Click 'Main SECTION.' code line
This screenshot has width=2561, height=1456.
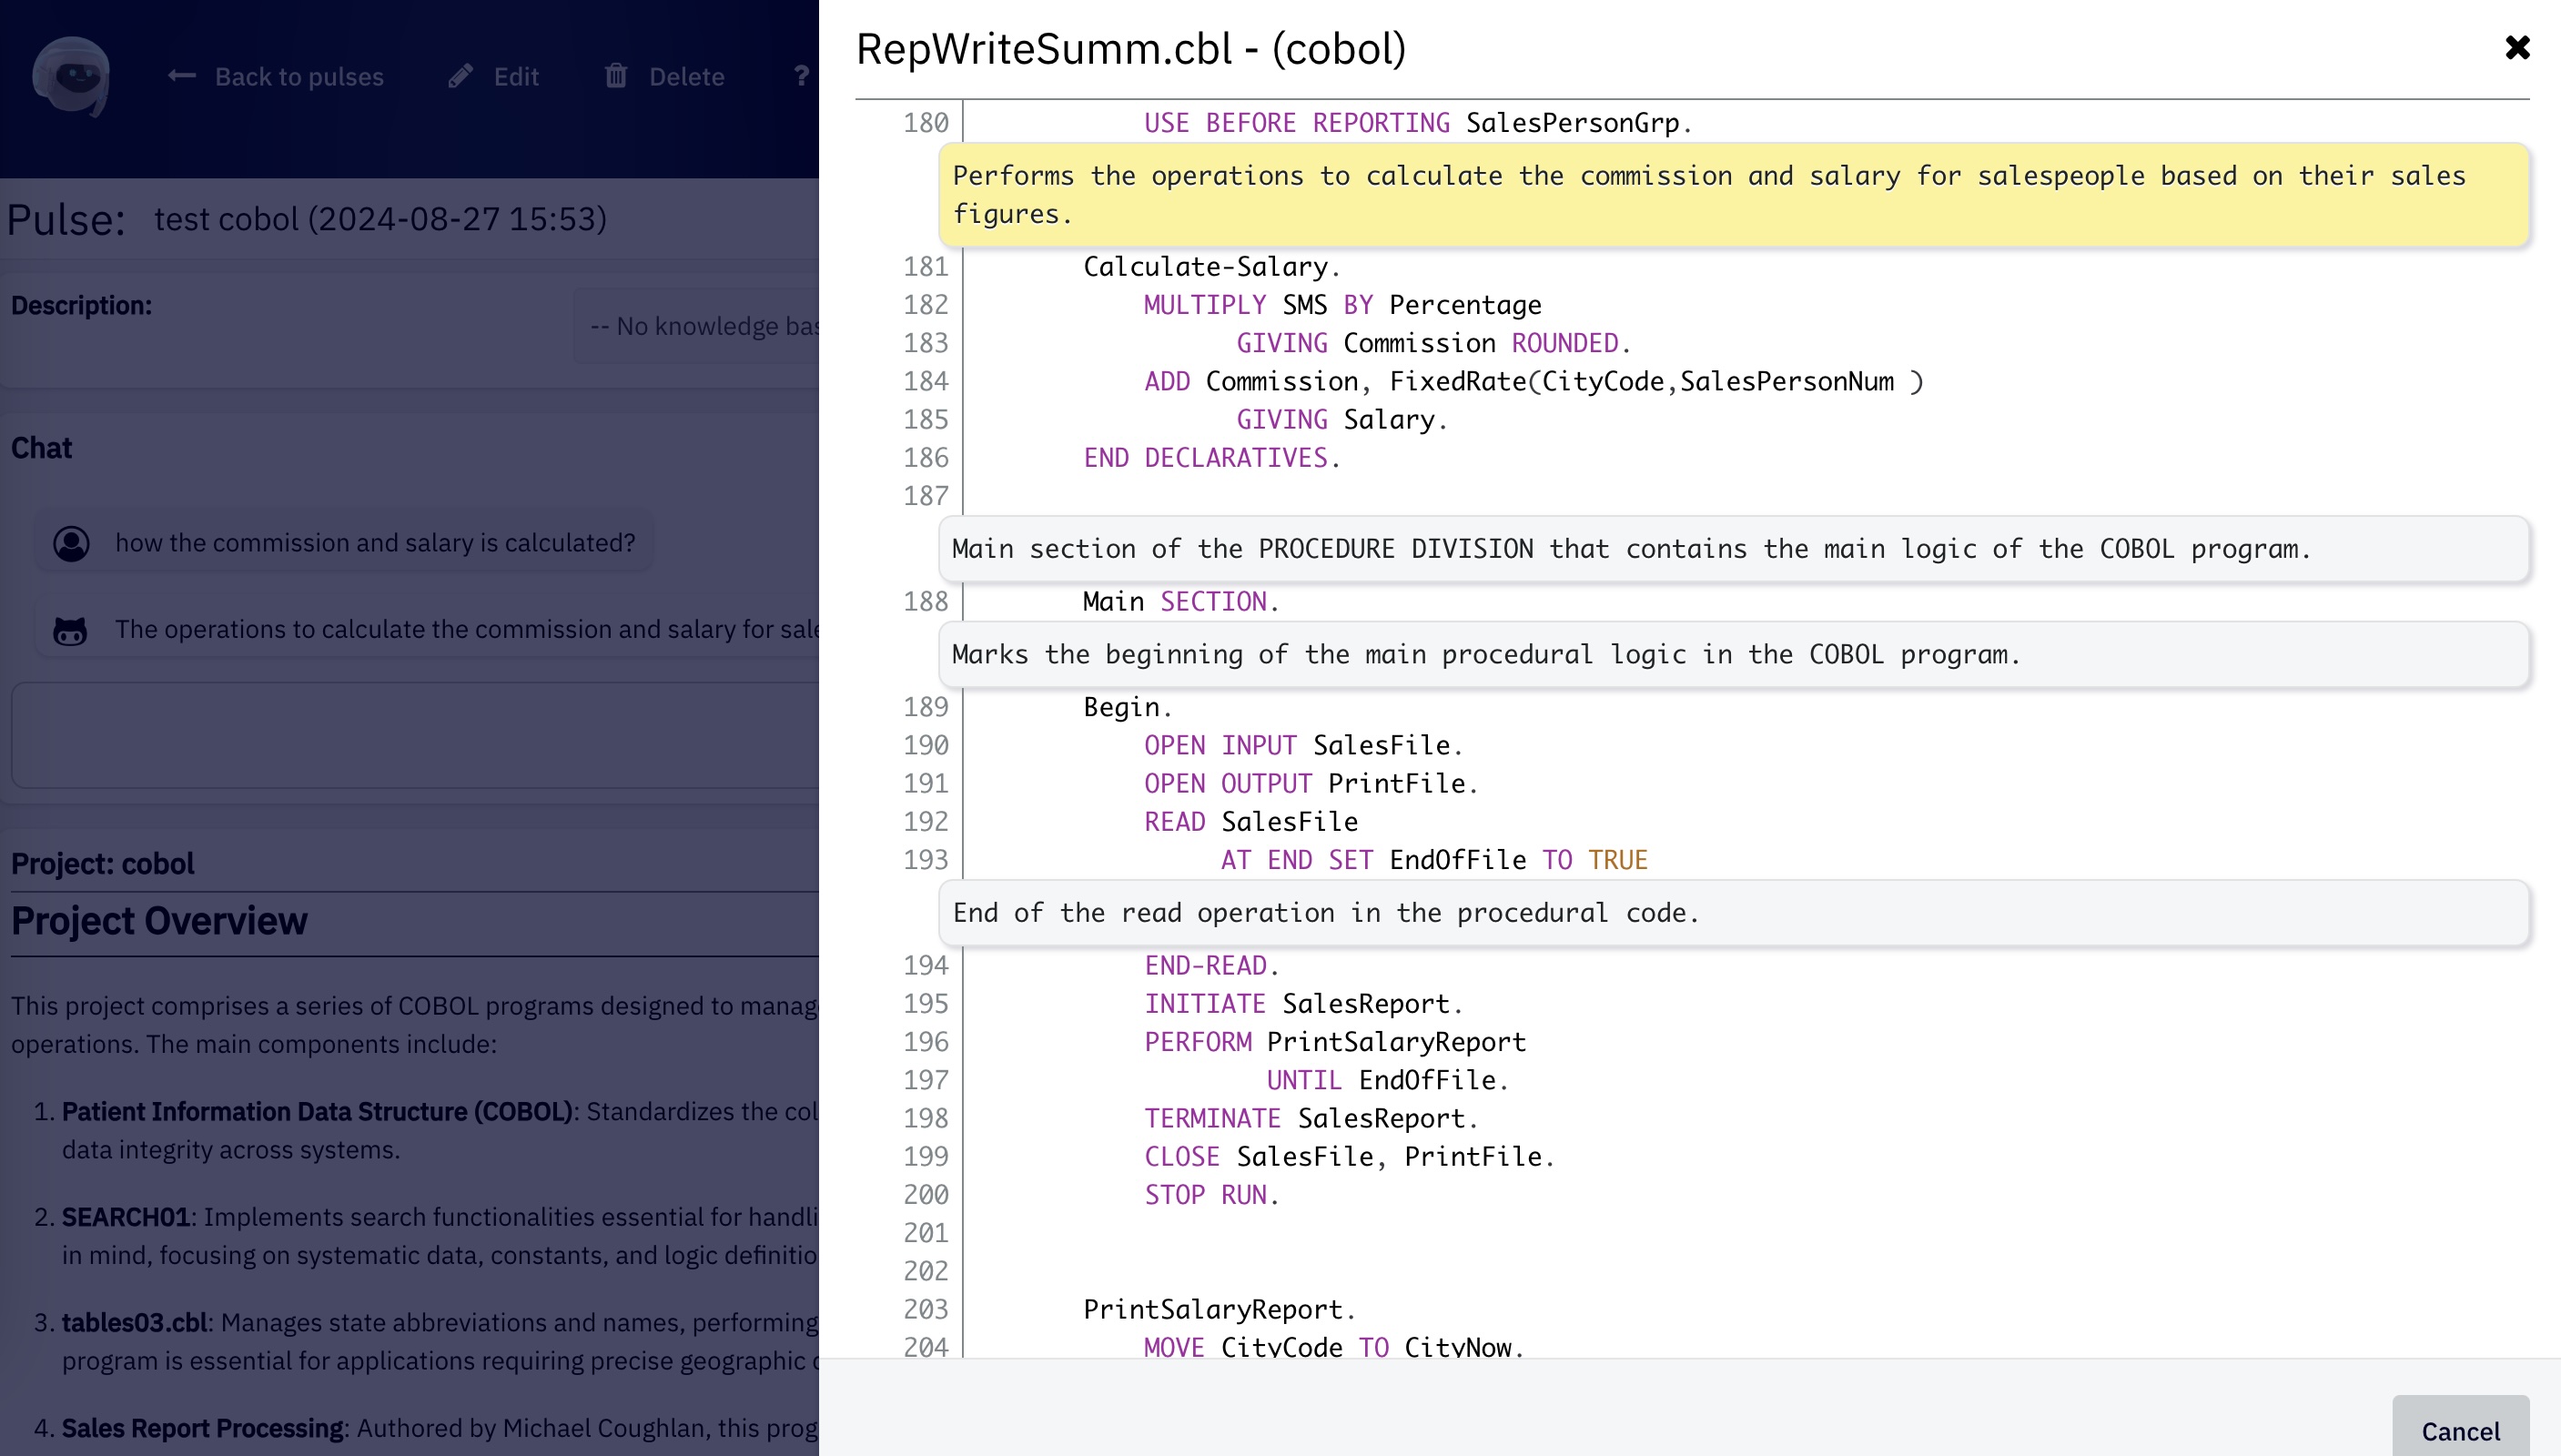pos(1181,601)
